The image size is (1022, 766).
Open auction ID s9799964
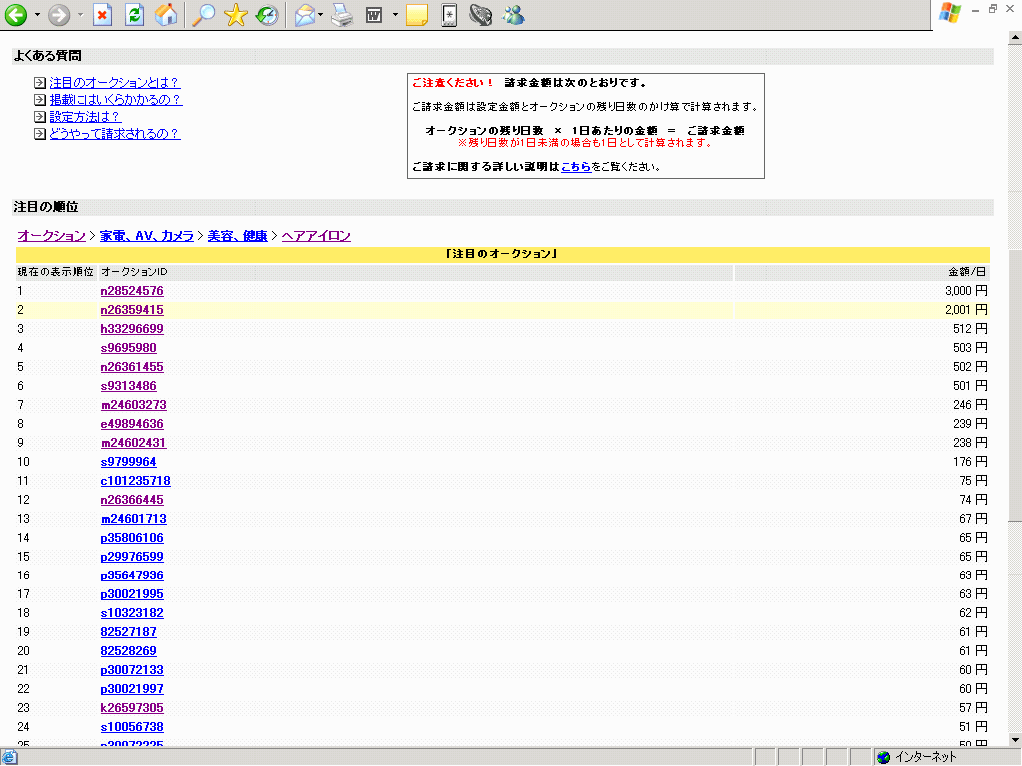click(x=128, y=462)
